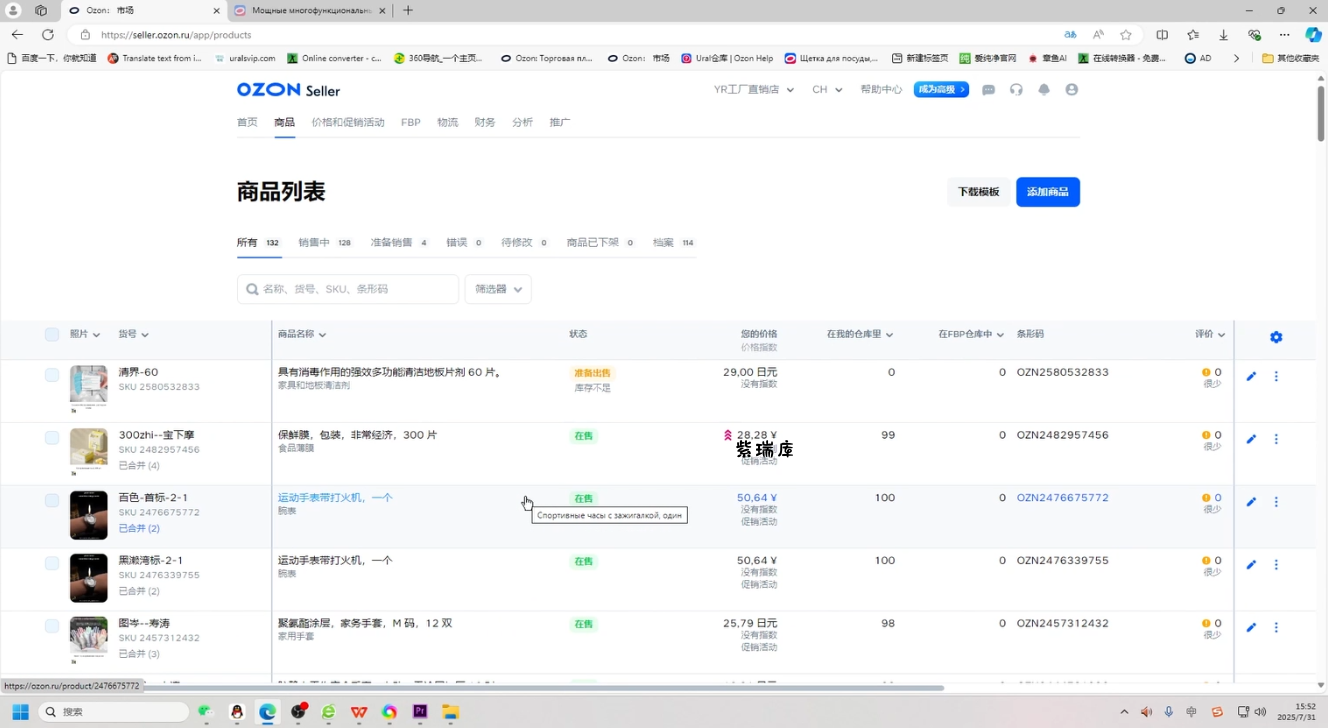This screenshot has width=1328, height=728.
Task: Click the edit pencil for 清界-60 row
Action: (1251, 377)
